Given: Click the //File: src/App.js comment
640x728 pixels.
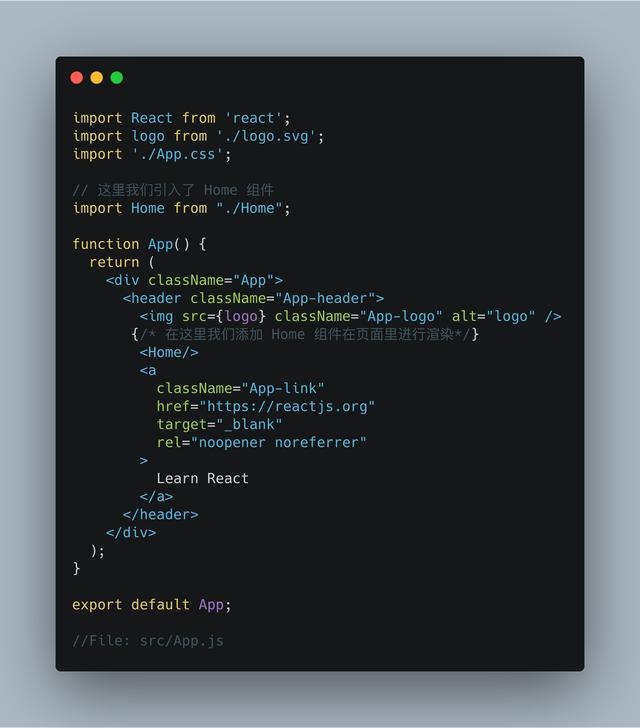Looking at the screenshot, I should tap(148, 641).
